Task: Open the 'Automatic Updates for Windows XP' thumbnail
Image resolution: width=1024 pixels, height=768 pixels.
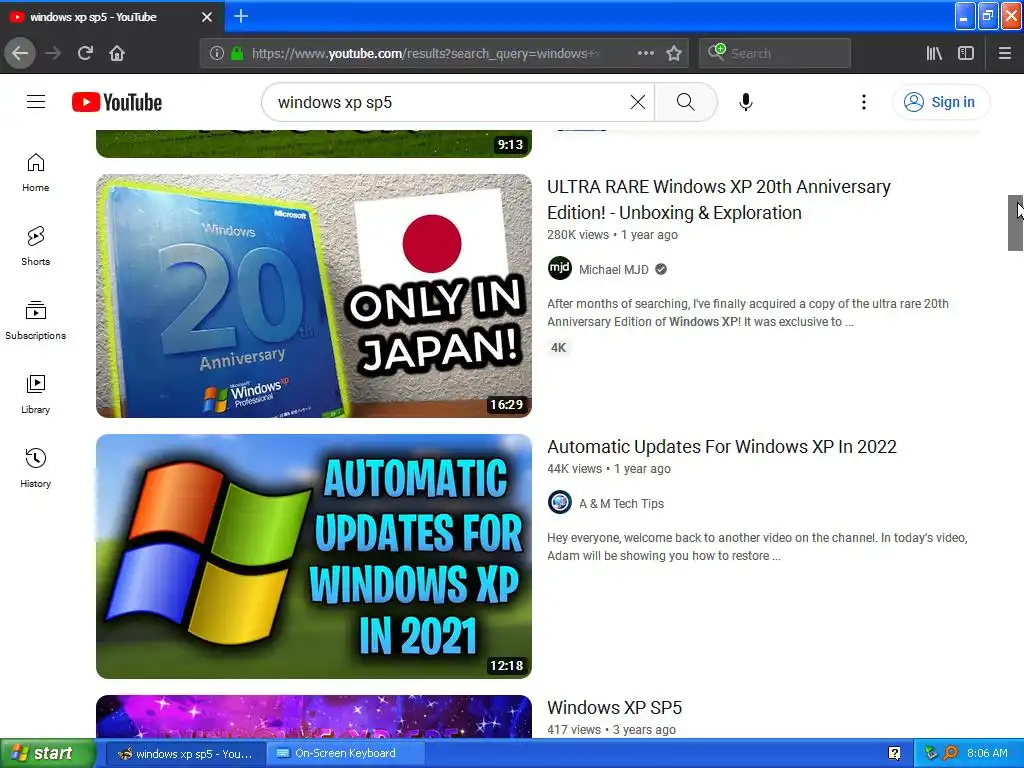Action: (x=313, y=556)
